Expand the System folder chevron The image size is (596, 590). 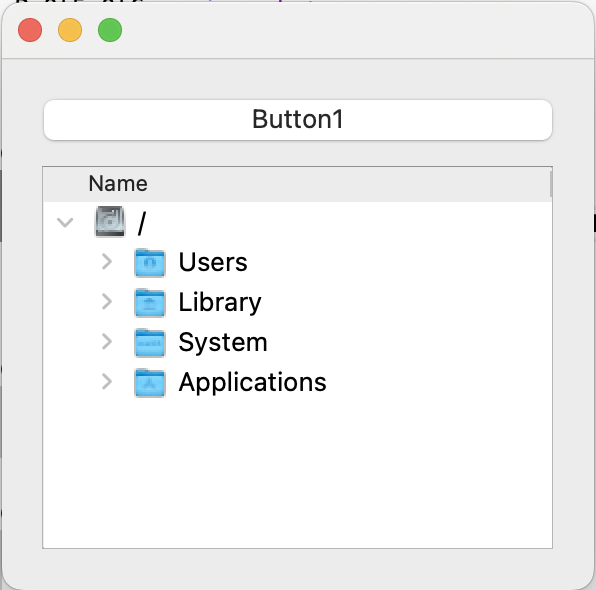coord(107,341)
